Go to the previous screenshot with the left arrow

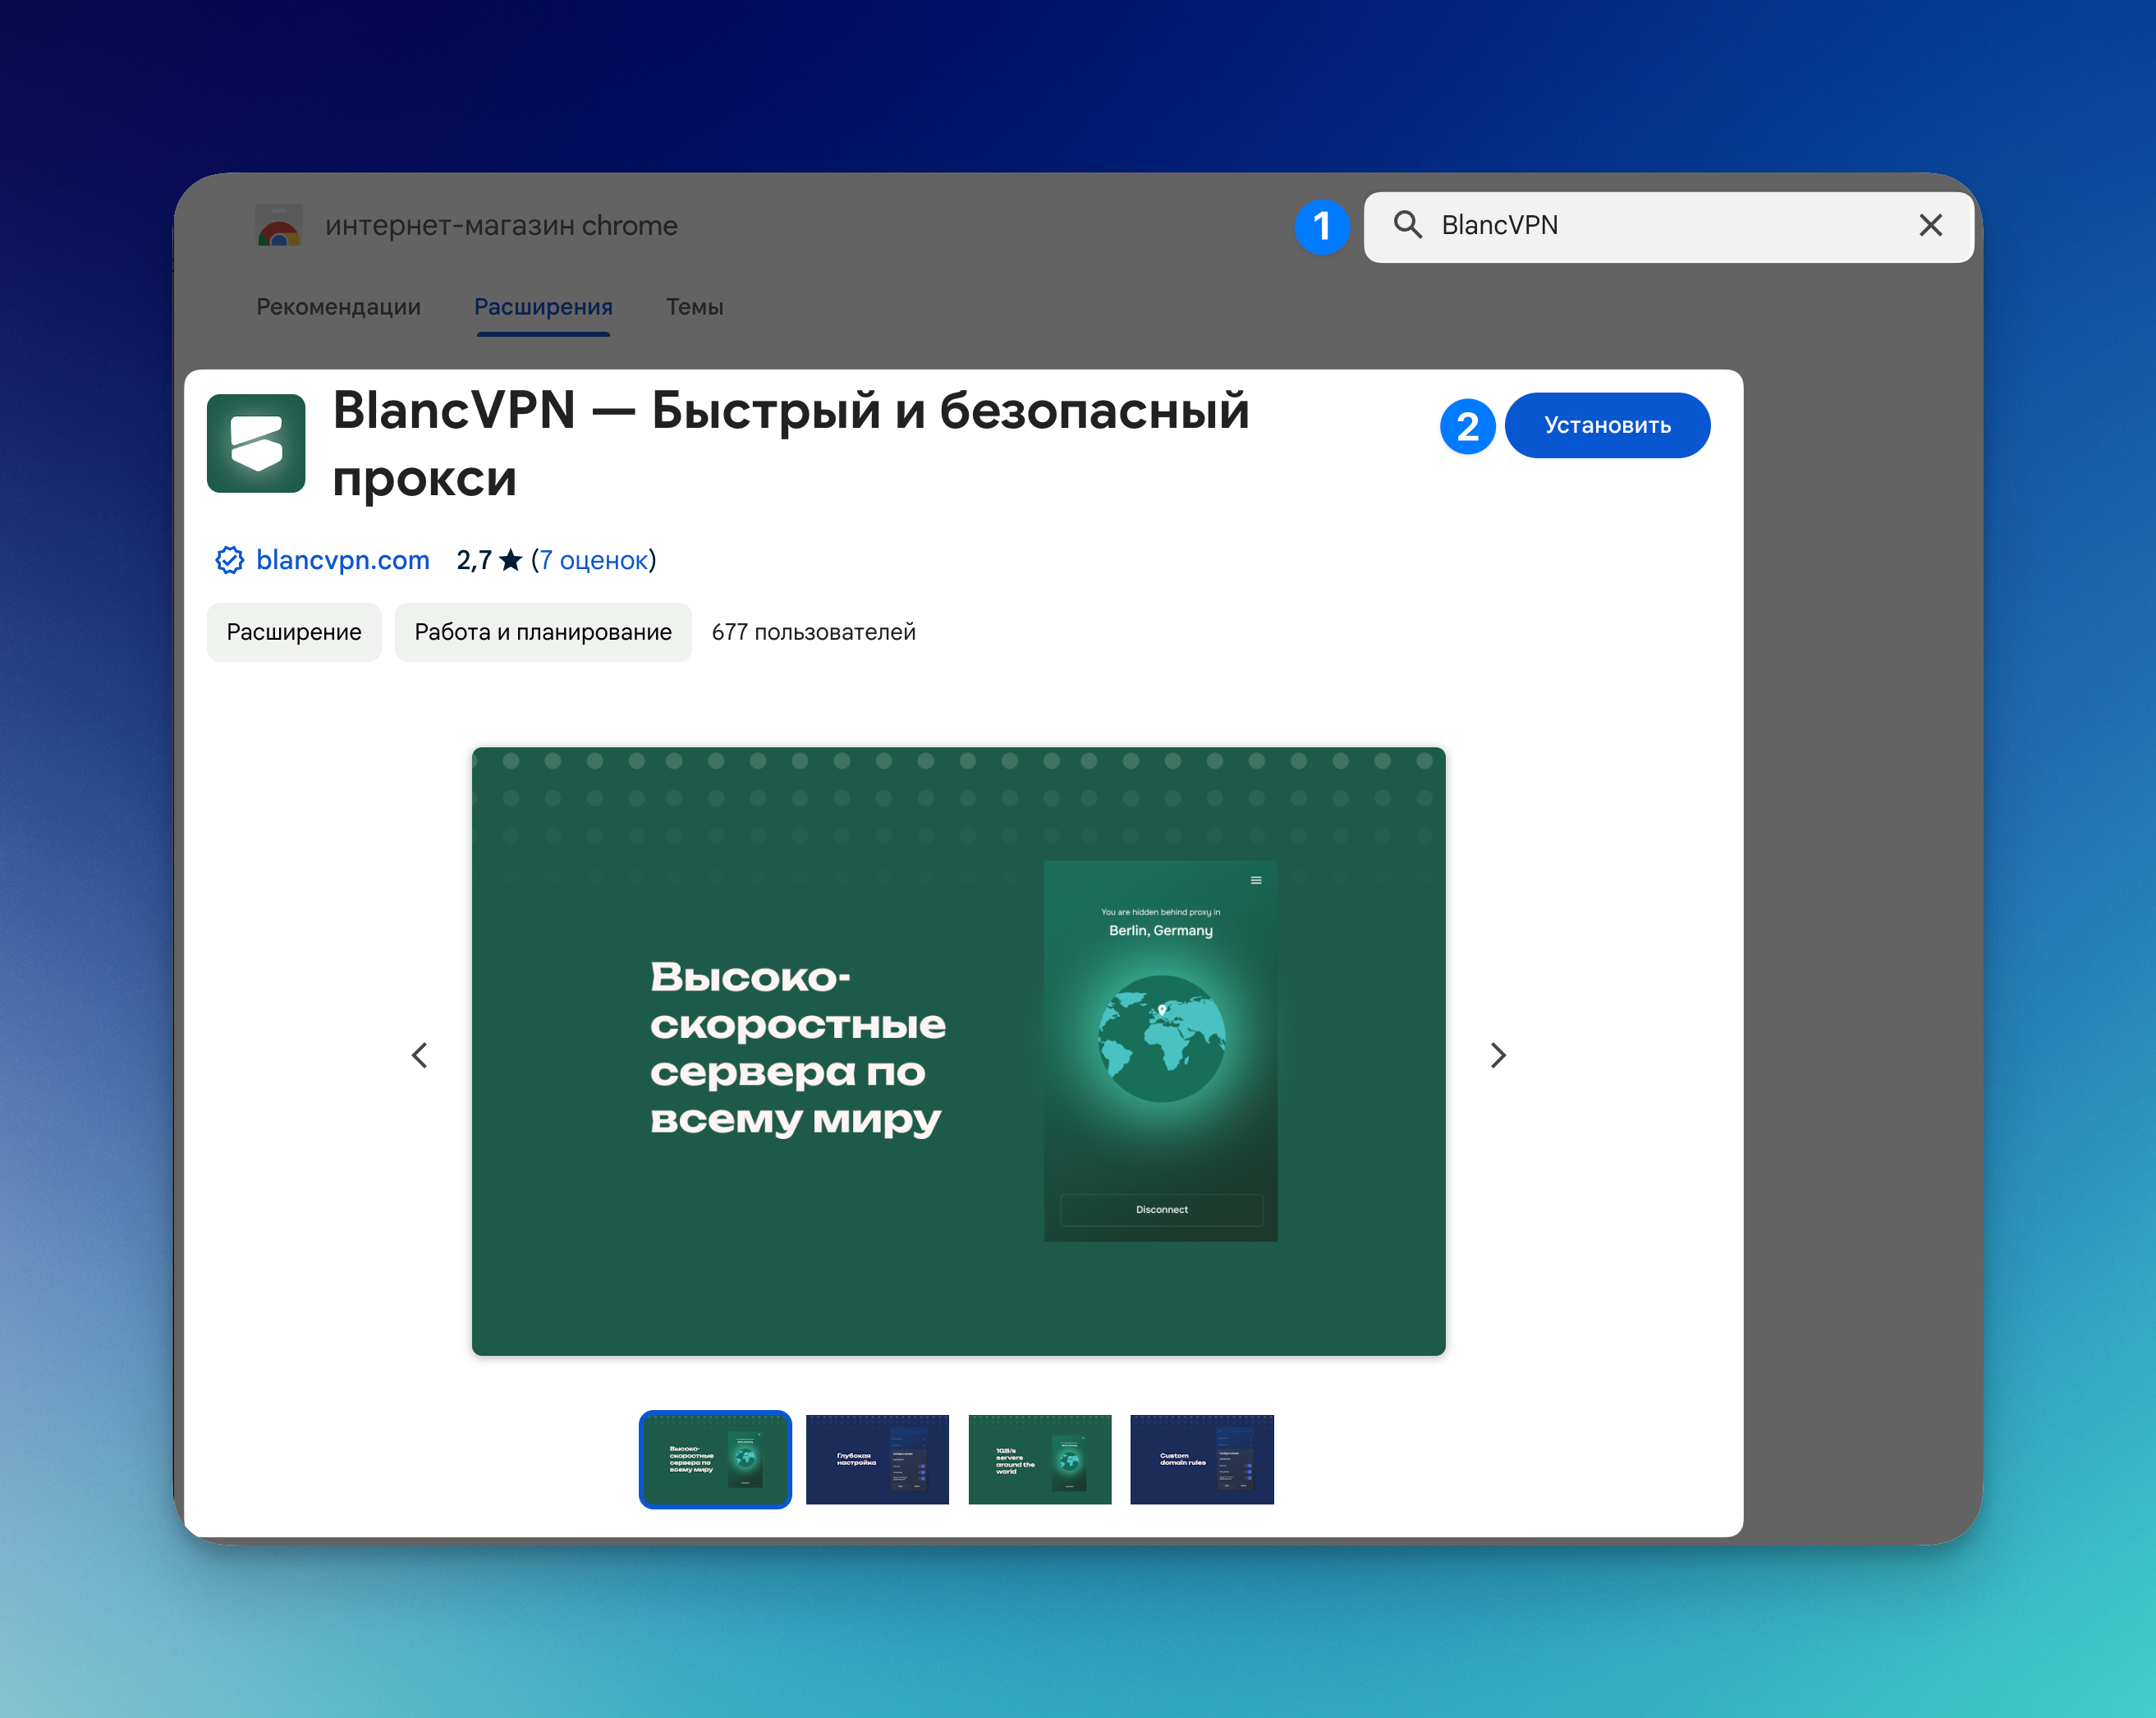[x=420, y=1055]
